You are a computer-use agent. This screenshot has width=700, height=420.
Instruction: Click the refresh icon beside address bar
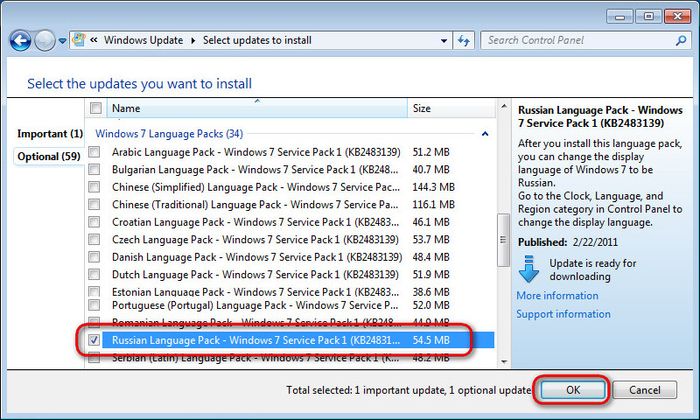tap(464, 41)
